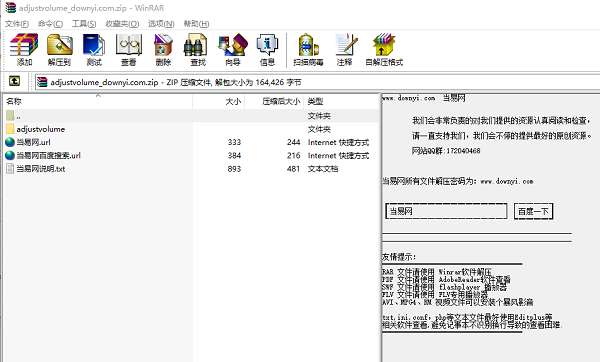This screenshot has height=362, width=600.
Task: Show archive Info (信息) icon
Action: [x=267, y=50]
